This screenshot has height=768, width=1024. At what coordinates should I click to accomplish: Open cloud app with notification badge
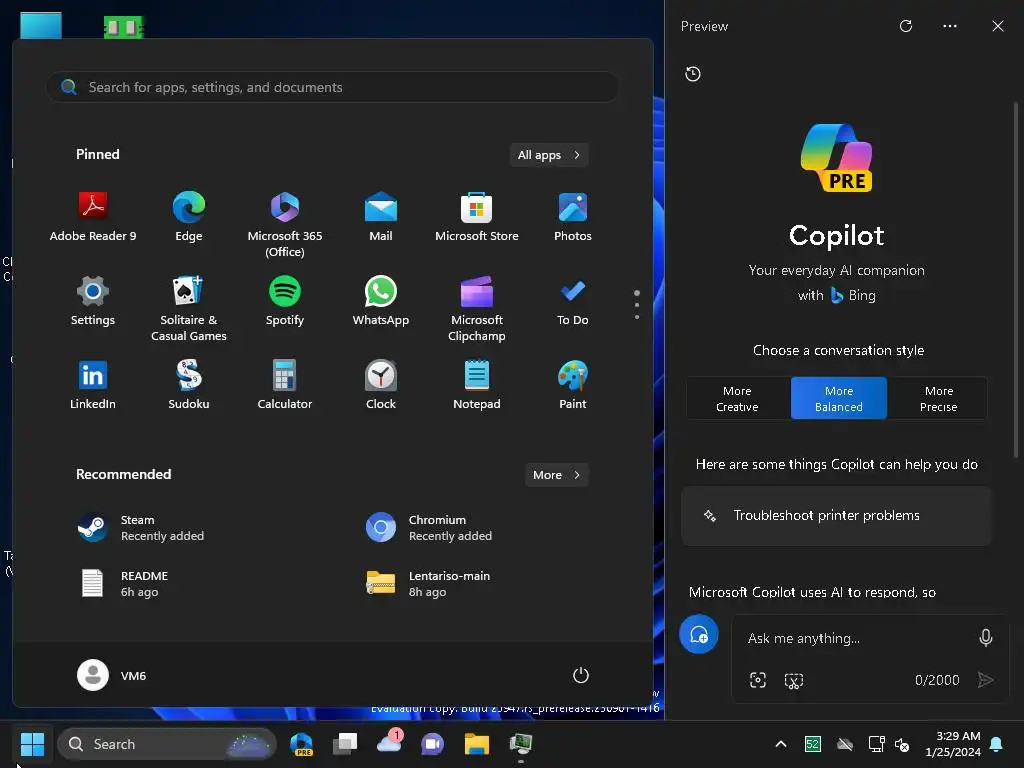click(x=389, y=743)
